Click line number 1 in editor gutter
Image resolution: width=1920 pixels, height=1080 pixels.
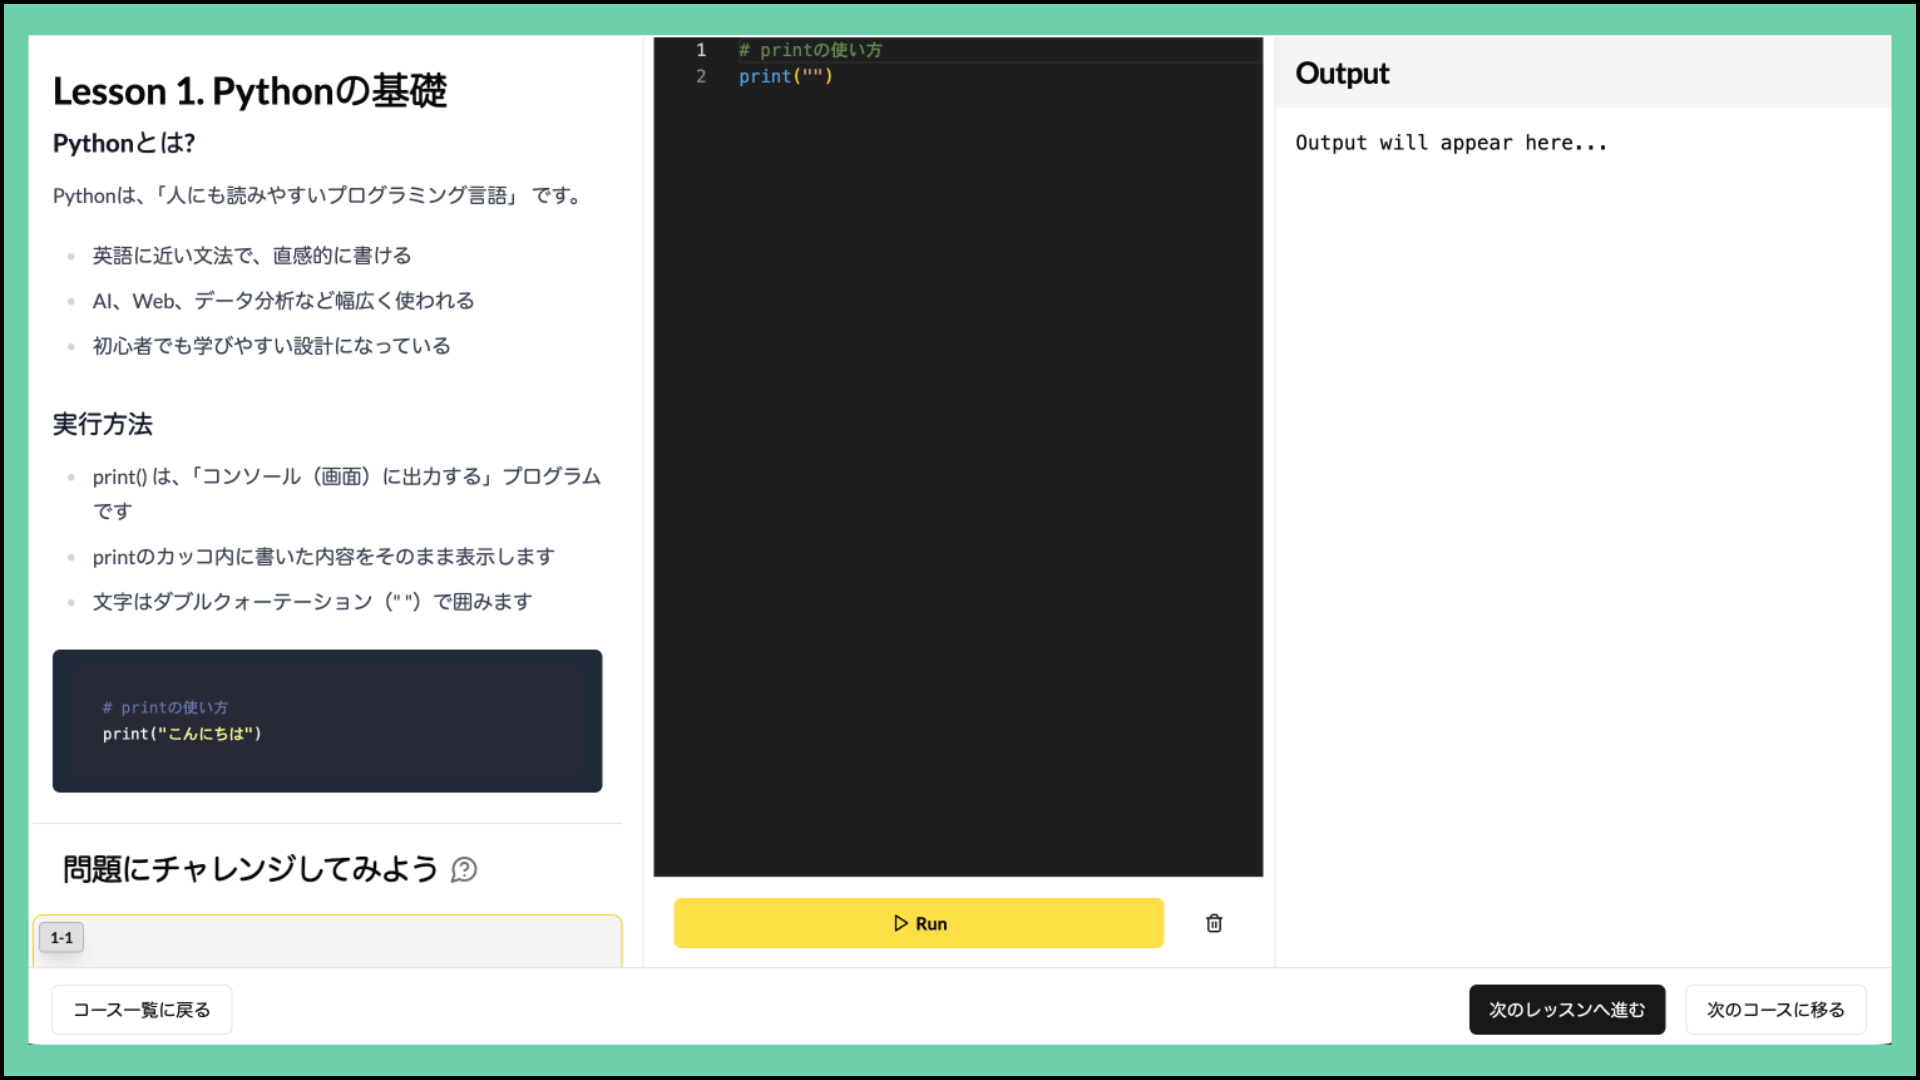tap(701, 50)
